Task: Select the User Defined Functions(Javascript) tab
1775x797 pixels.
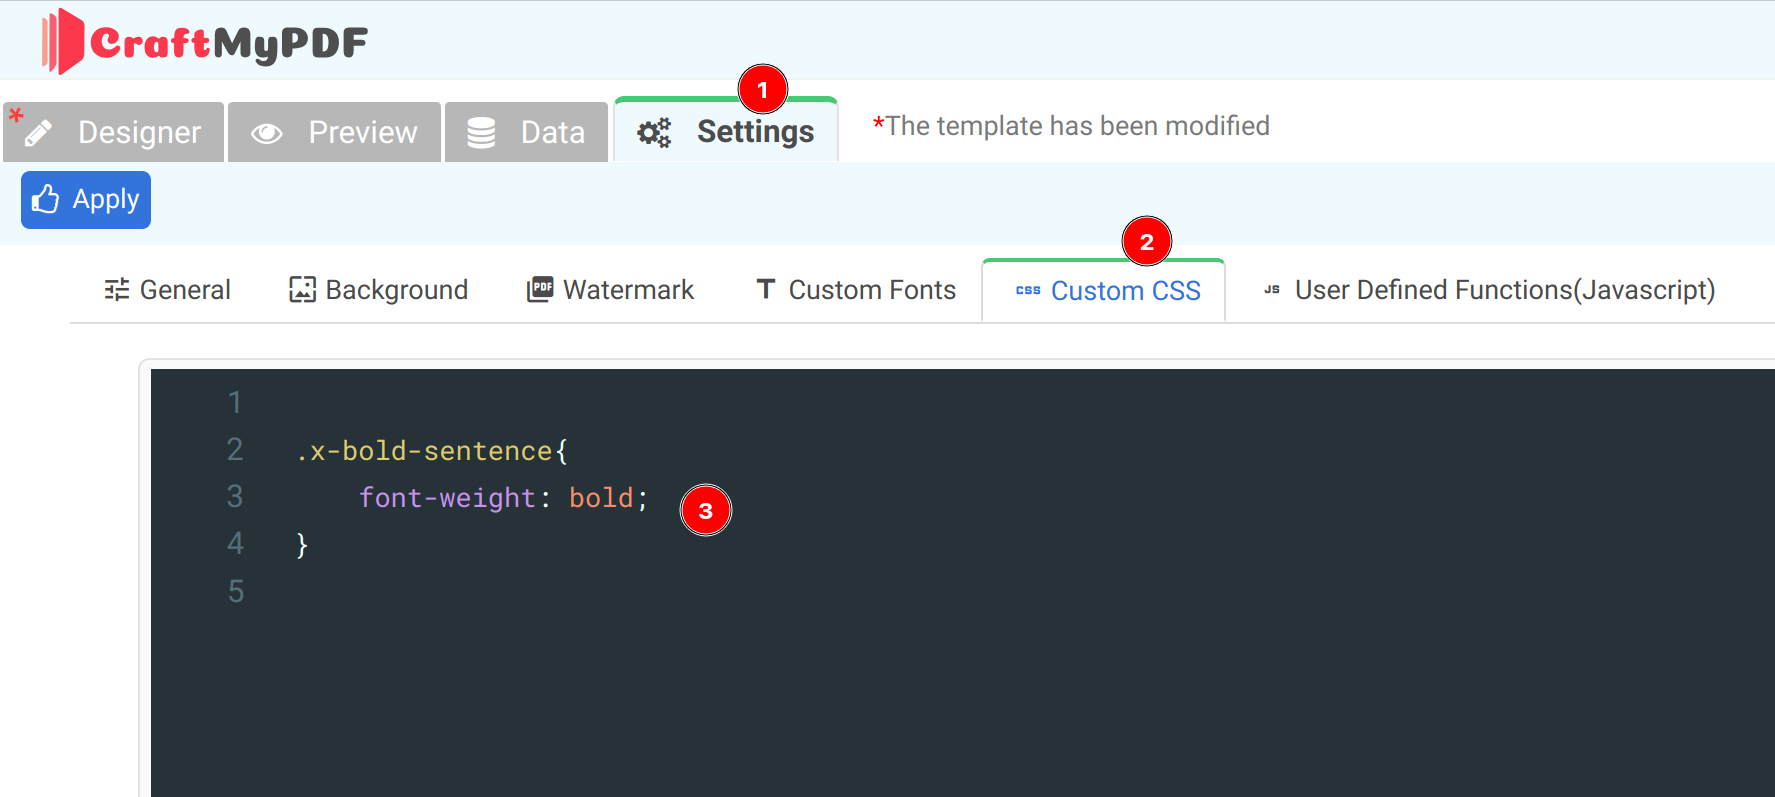Action: click(1504, 290)
